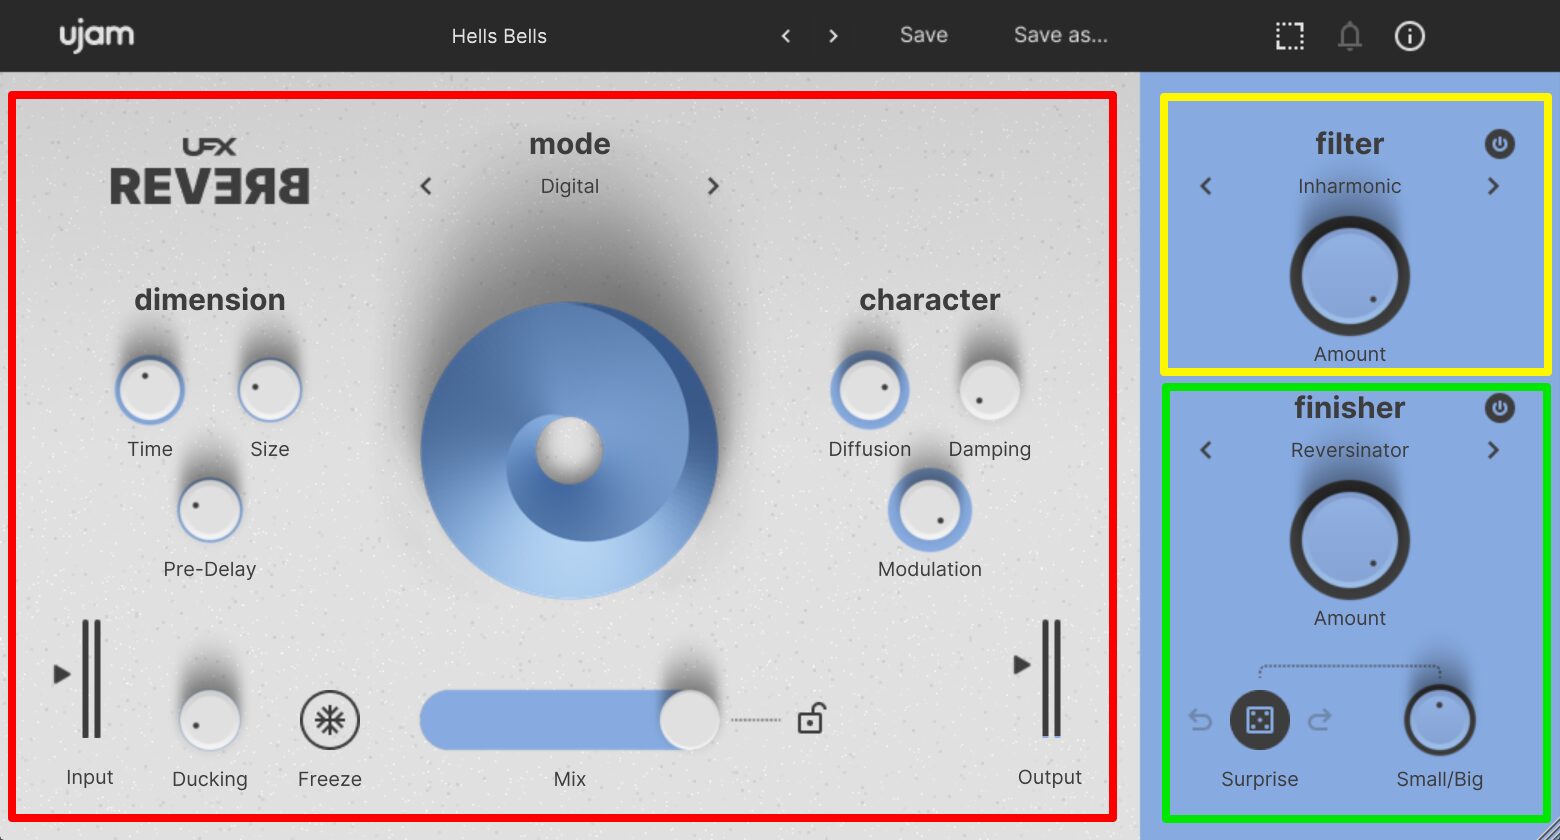This screenshot has width=1560, height=840.
Task: Open the preset name Hells Bells
Action: click(x=499, y=36)
